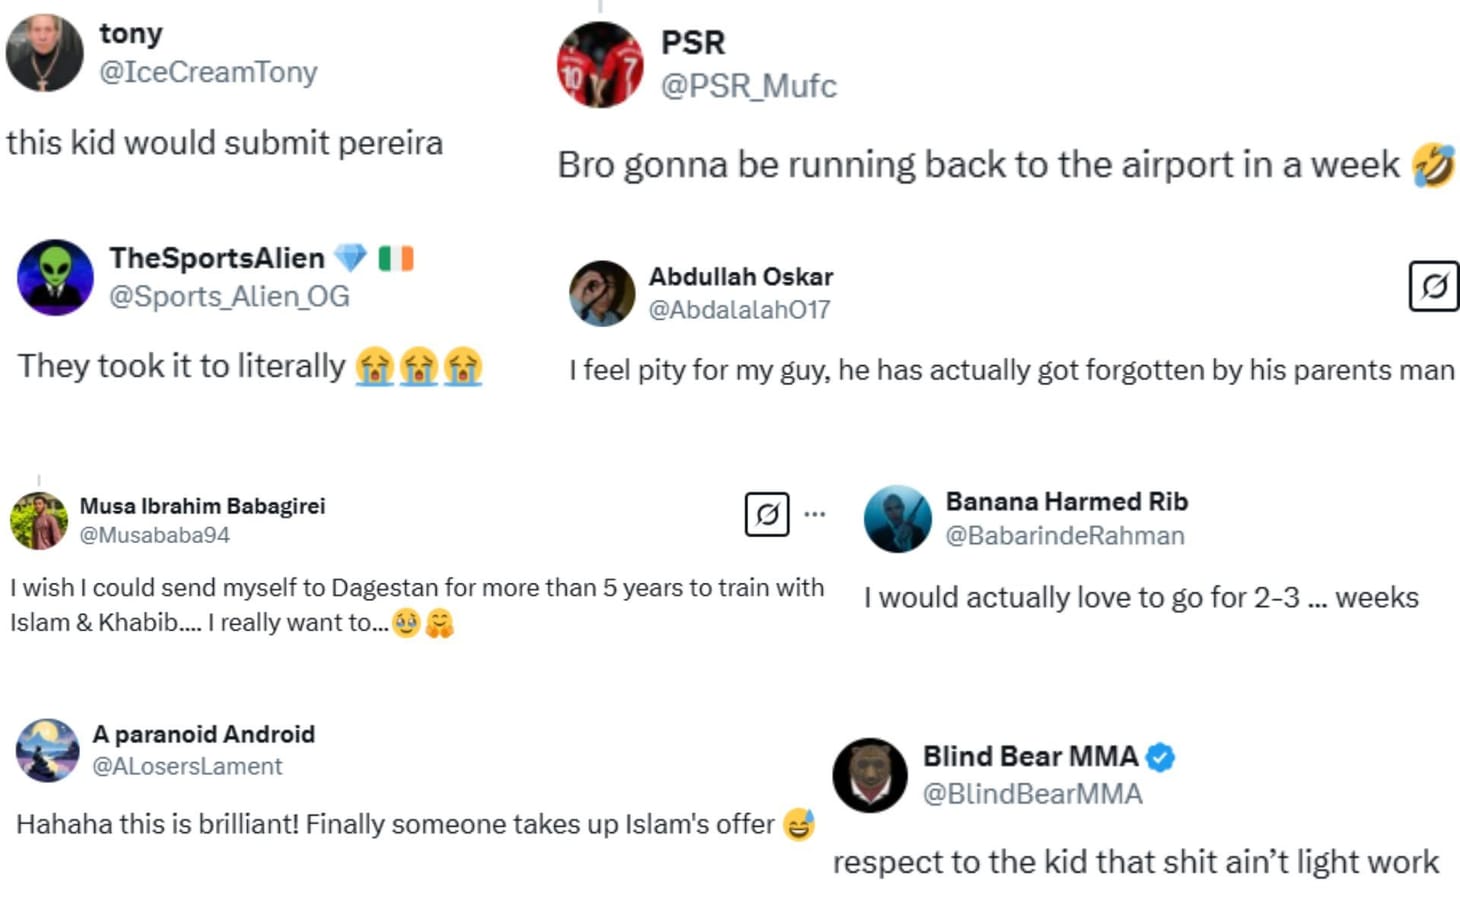Click the hidden-media icon beside Musa's tweet

pos(767,515)
